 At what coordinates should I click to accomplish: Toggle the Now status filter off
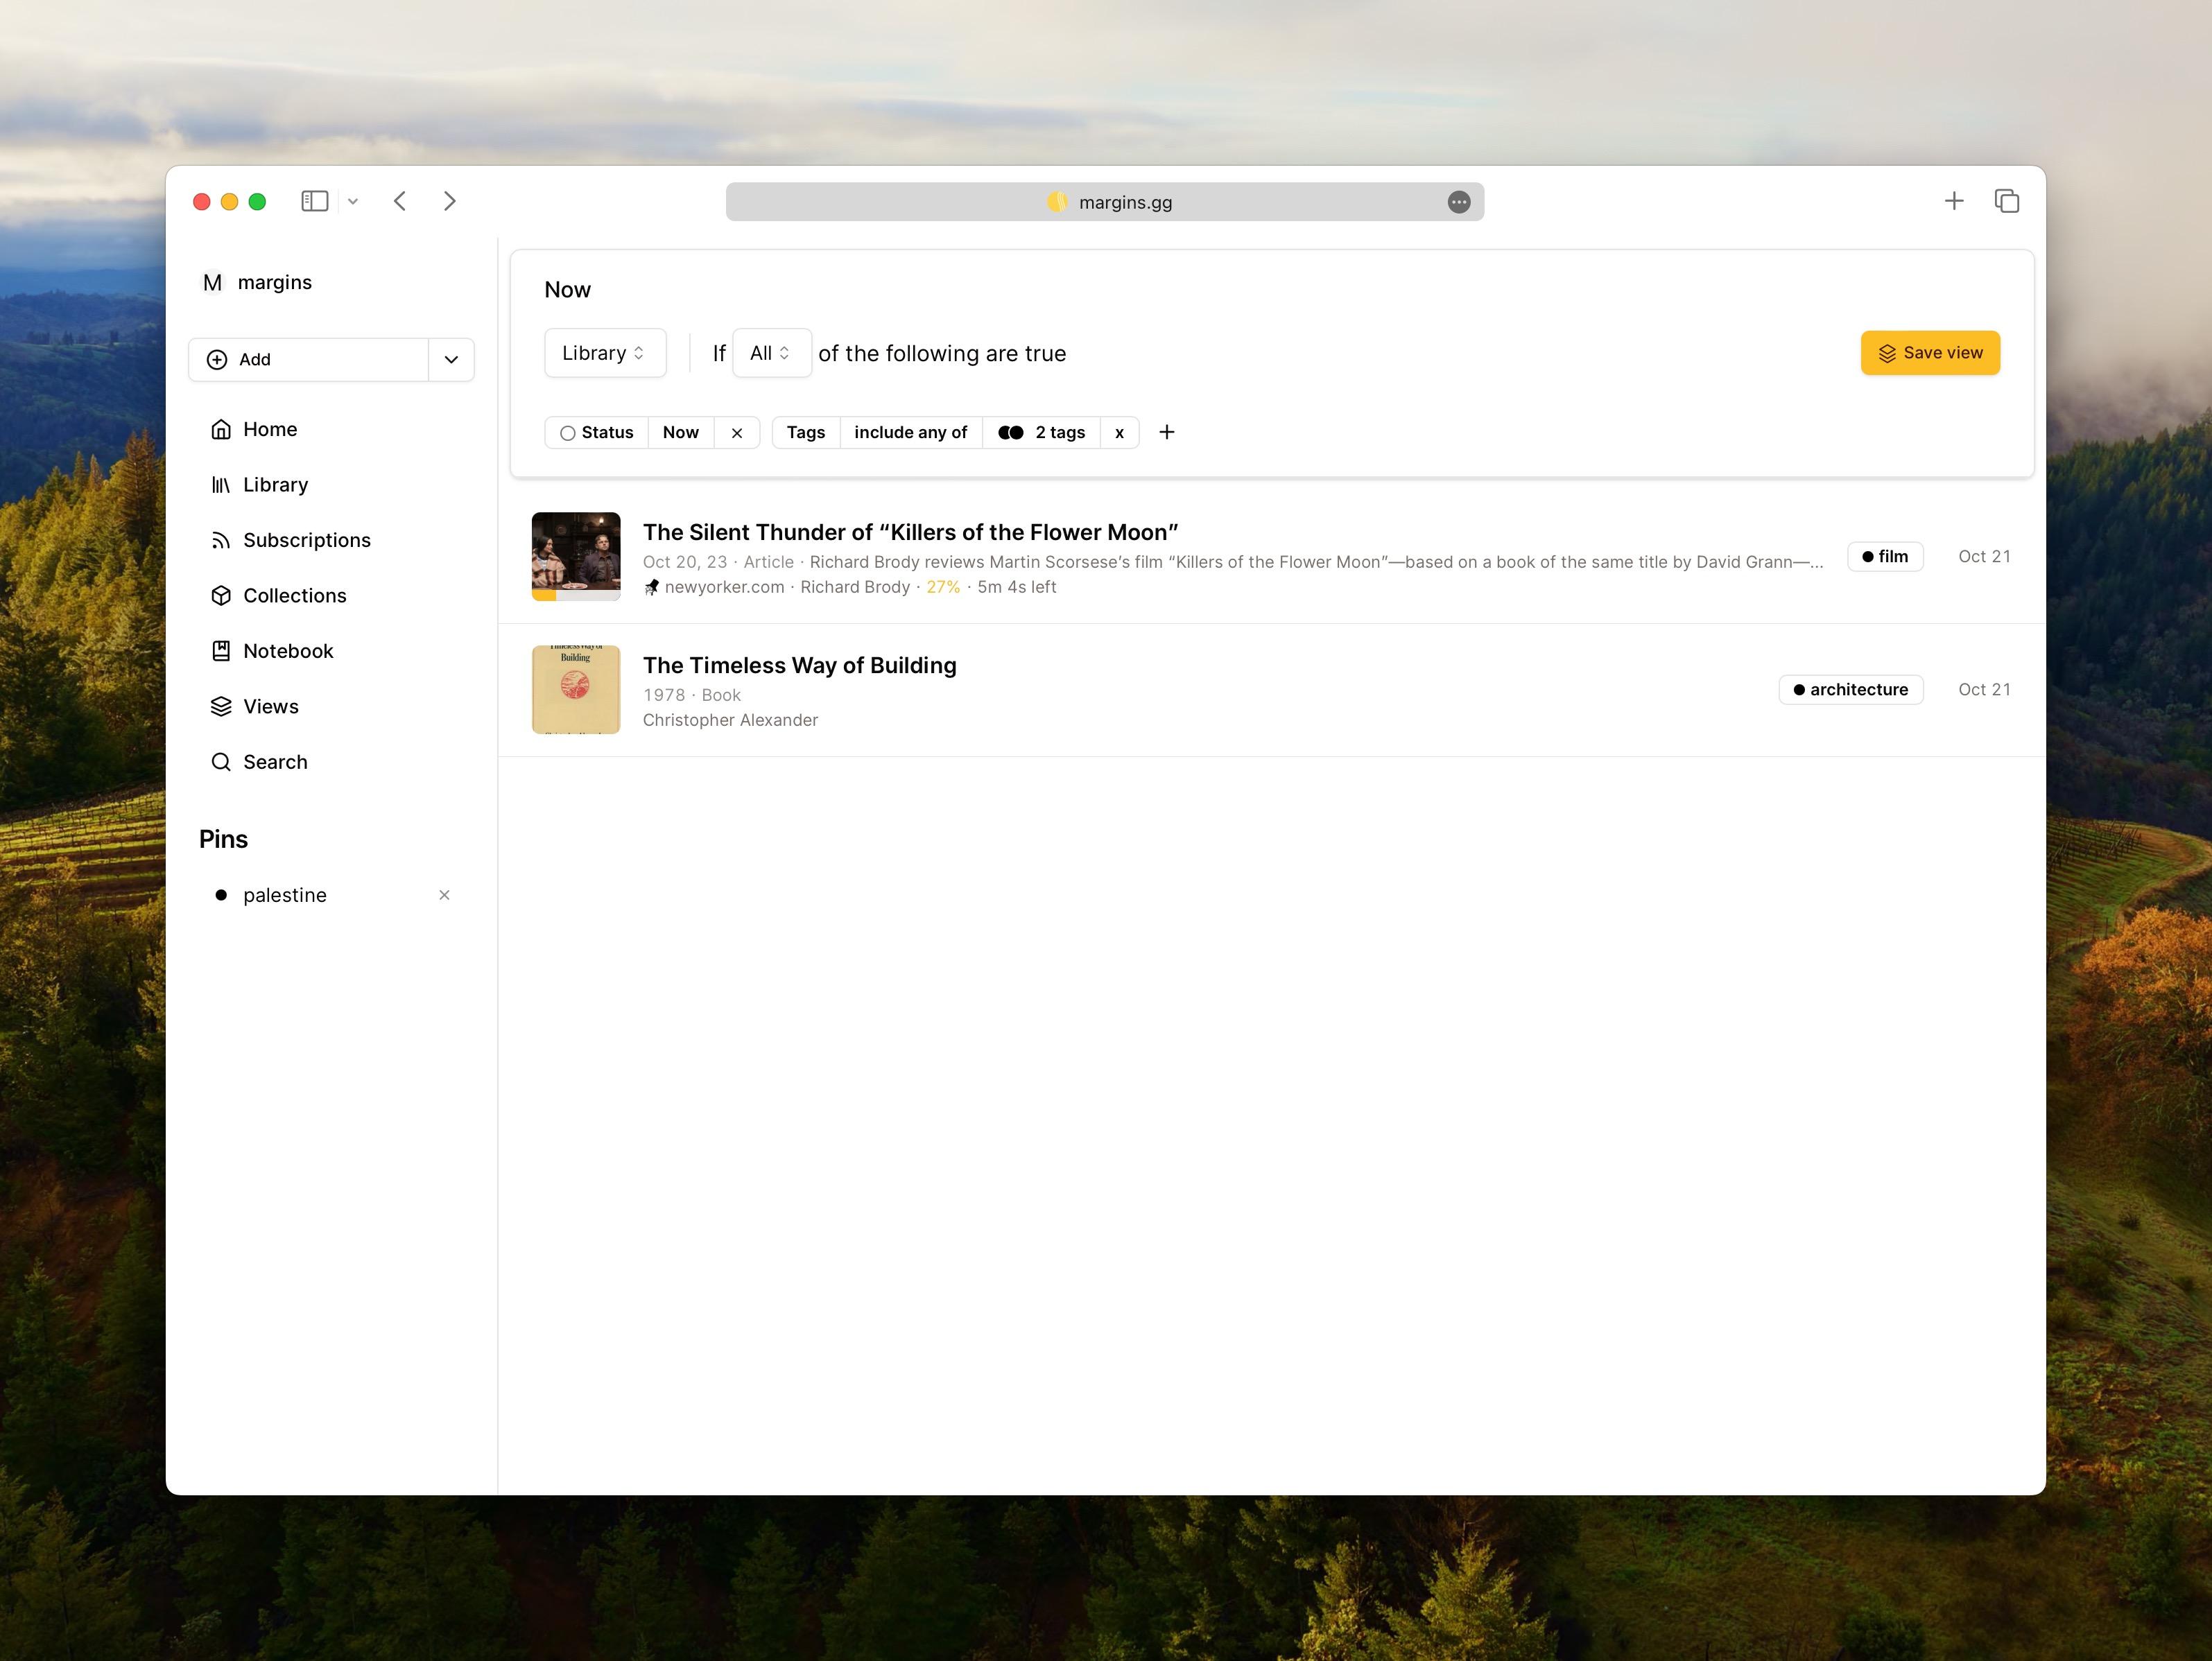pos(738,433)
